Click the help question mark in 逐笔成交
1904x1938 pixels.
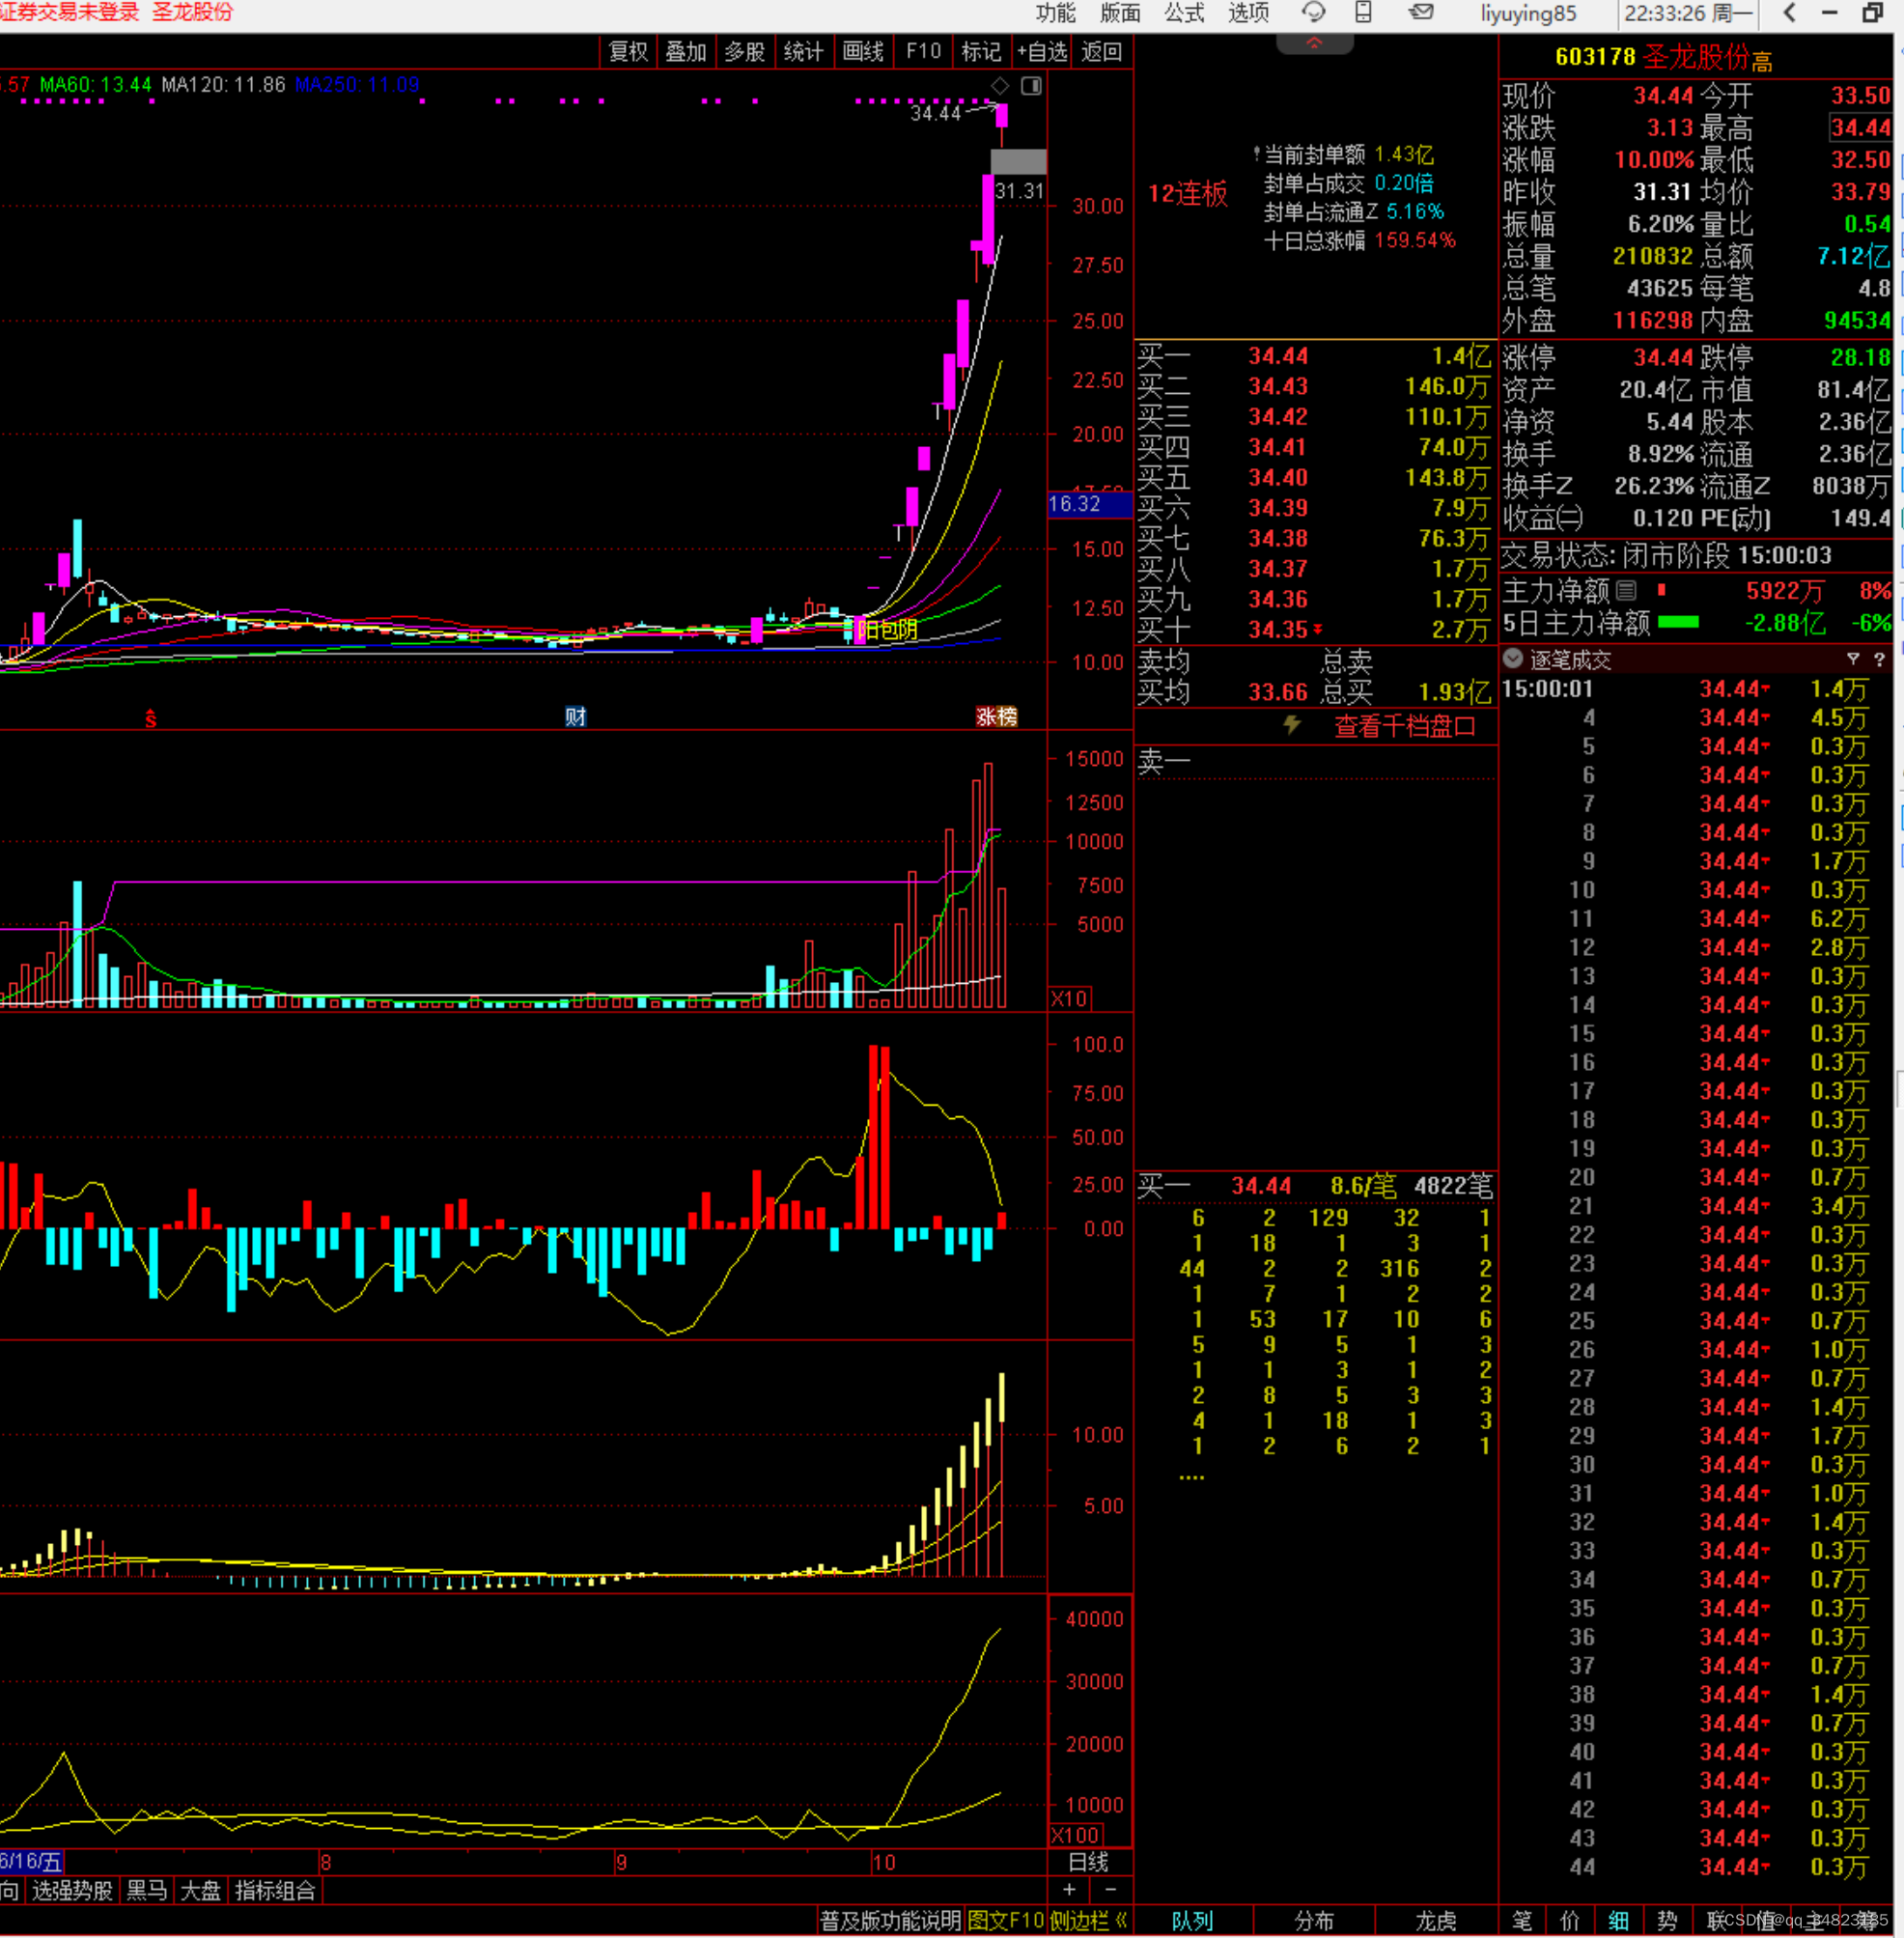click(1879, 659)
